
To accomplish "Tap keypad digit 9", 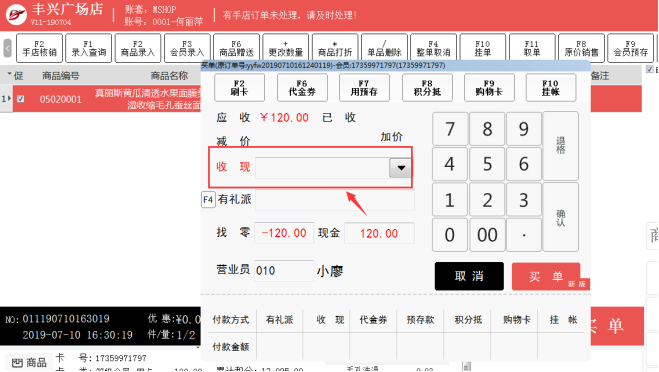I will [x=524, y=129].
